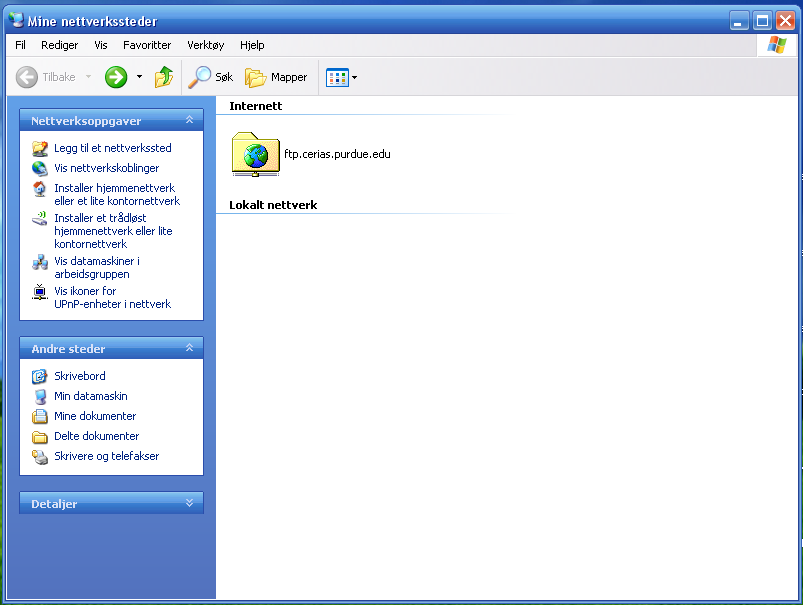Select the ftp.cerias.purdue.edu network folder icon
This screenshot has height=605, width=803.
point(256,154)
